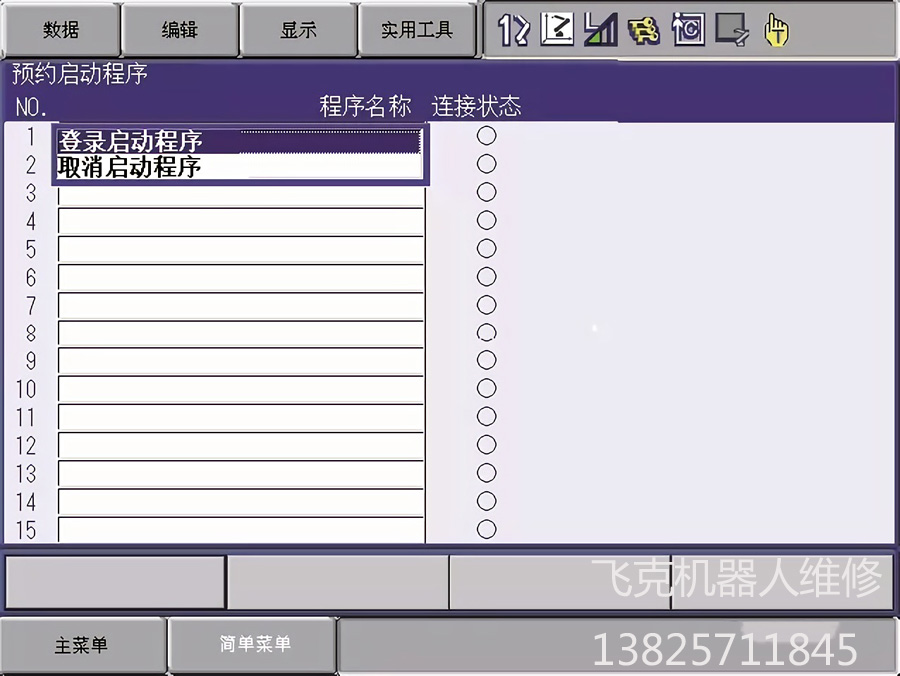Click the first blank softkey button

(115, 581)
